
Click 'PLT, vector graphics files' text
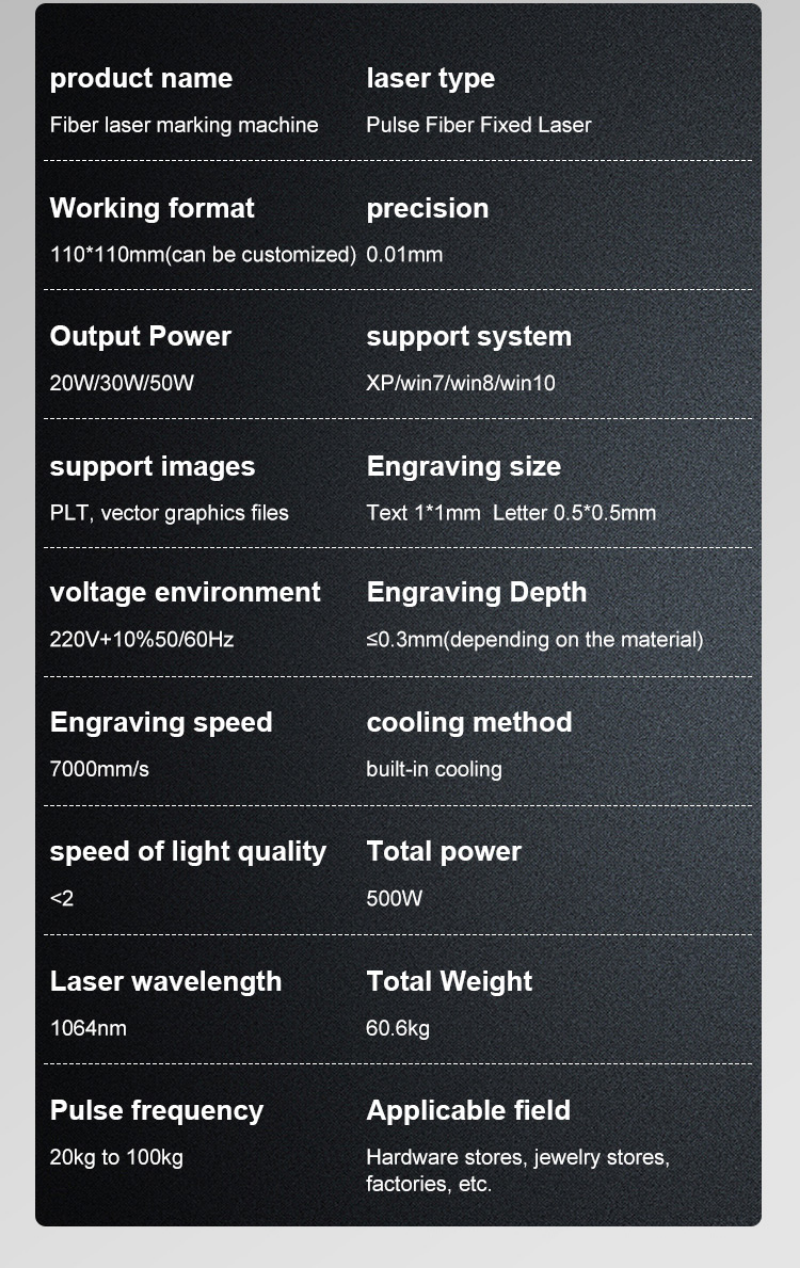tap(169, 513)
